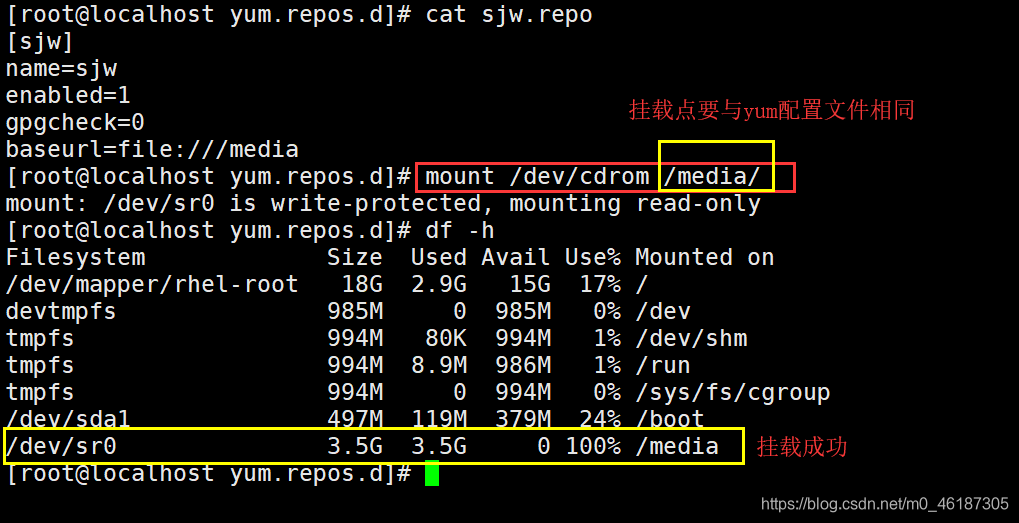Screen dimensions: 1019x523
Task: Select the '15G' available value
Action: pos(529,285)
